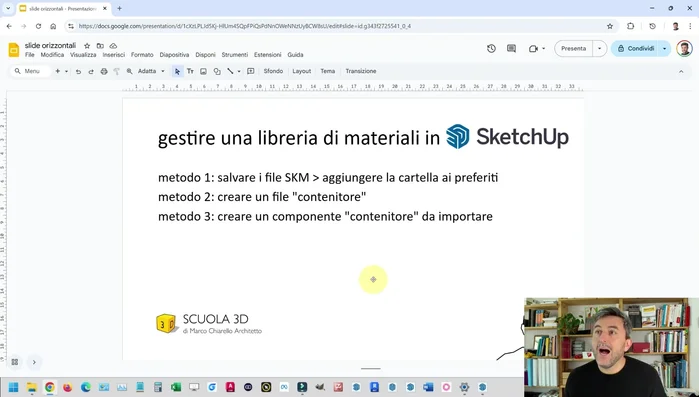Open the browser tab search dropdown

coord(8,8)
